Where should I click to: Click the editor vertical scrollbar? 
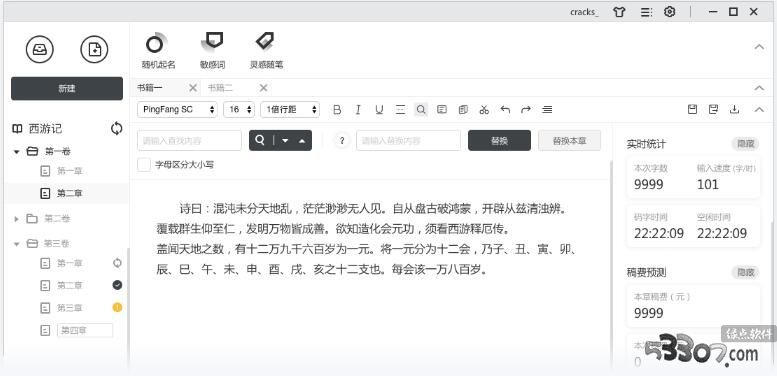tap(610, 263)
